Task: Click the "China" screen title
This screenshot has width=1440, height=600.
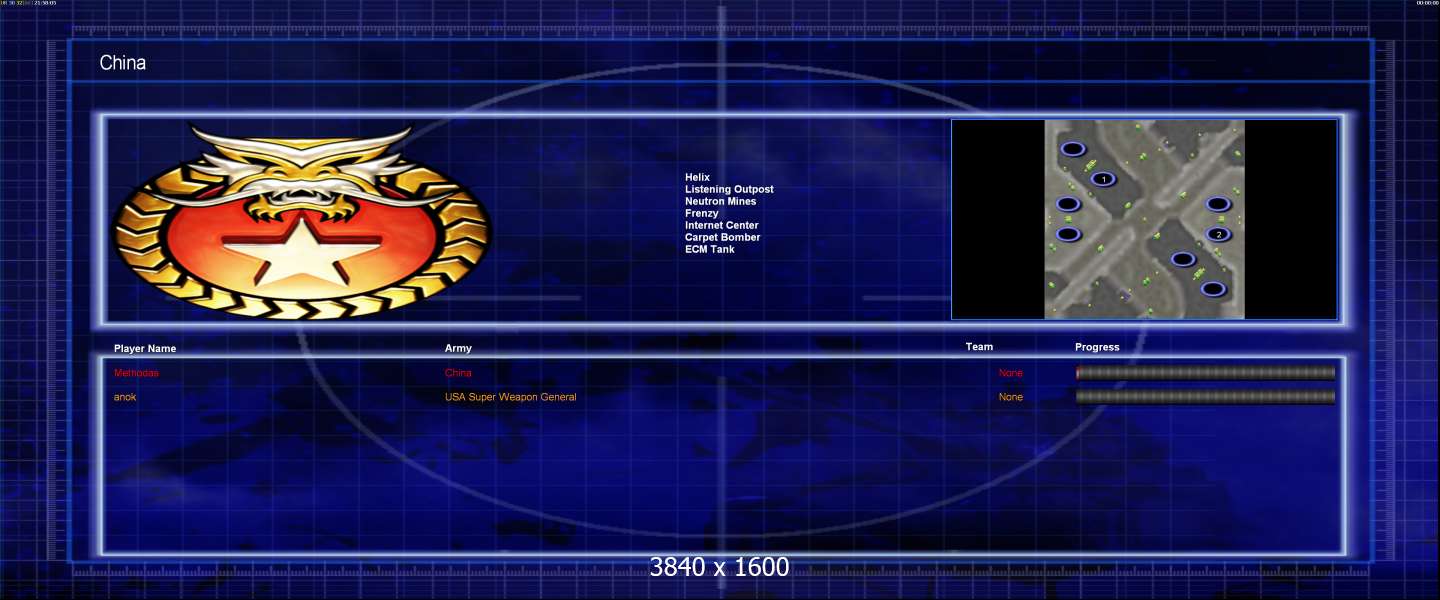Action: pos(123,63)
